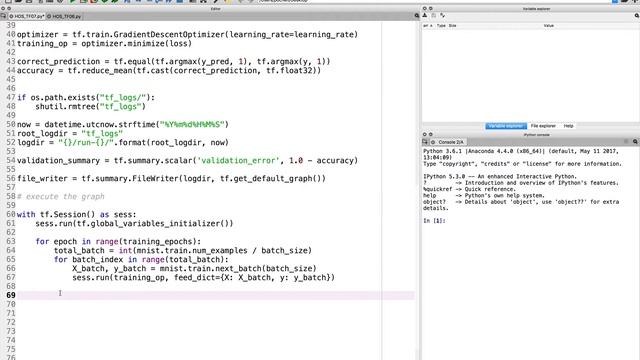Image resolution: width=640 pixels, height=360 pixels.
Task: Click line number 60 in the editor gutter
Action: coord(11,215)
